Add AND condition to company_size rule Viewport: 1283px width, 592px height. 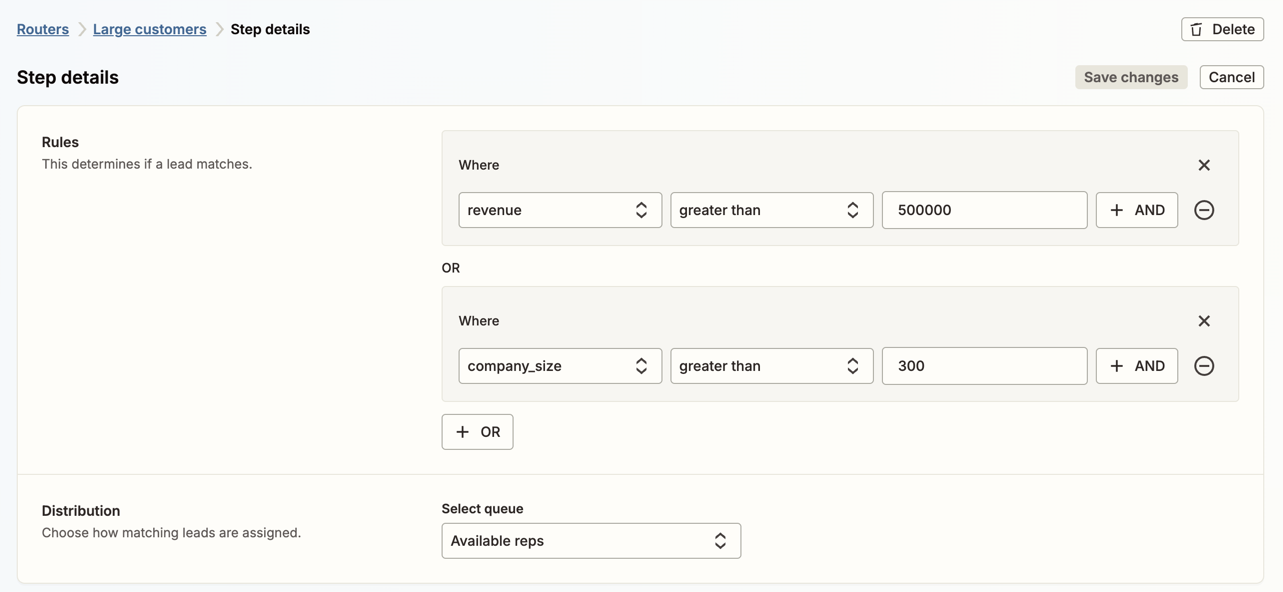1136,366
